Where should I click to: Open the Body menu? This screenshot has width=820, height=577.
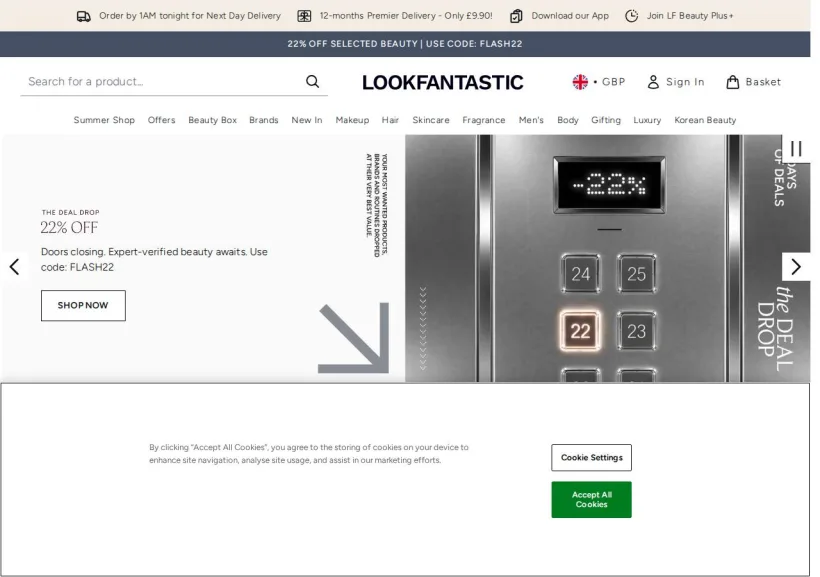(x=567, y=120)
